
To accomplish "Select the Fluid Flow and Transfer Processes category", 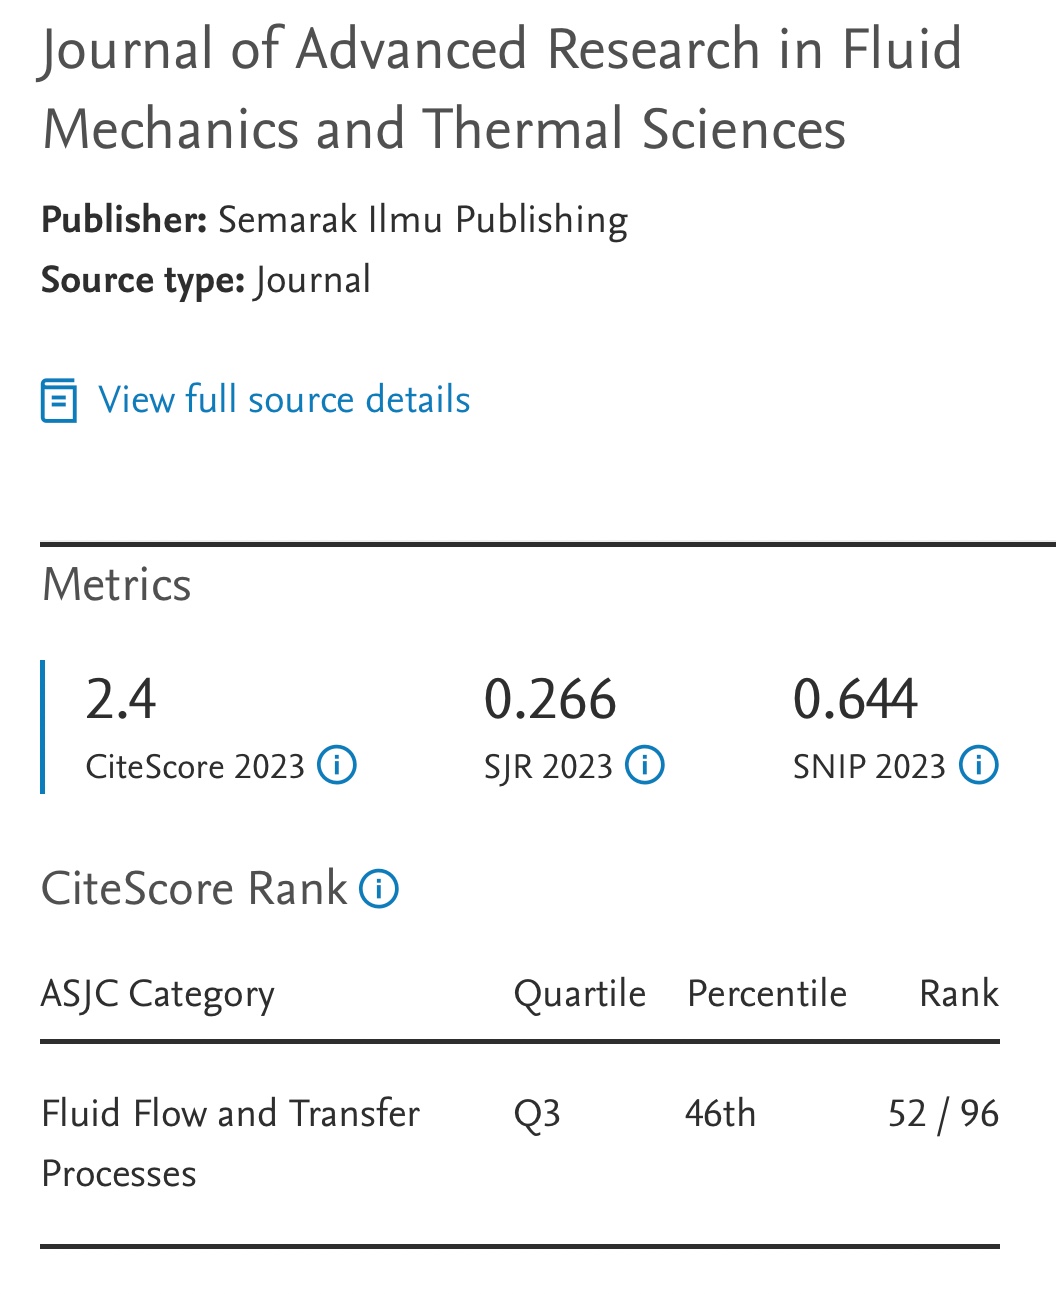I will tap(230, 1143).
